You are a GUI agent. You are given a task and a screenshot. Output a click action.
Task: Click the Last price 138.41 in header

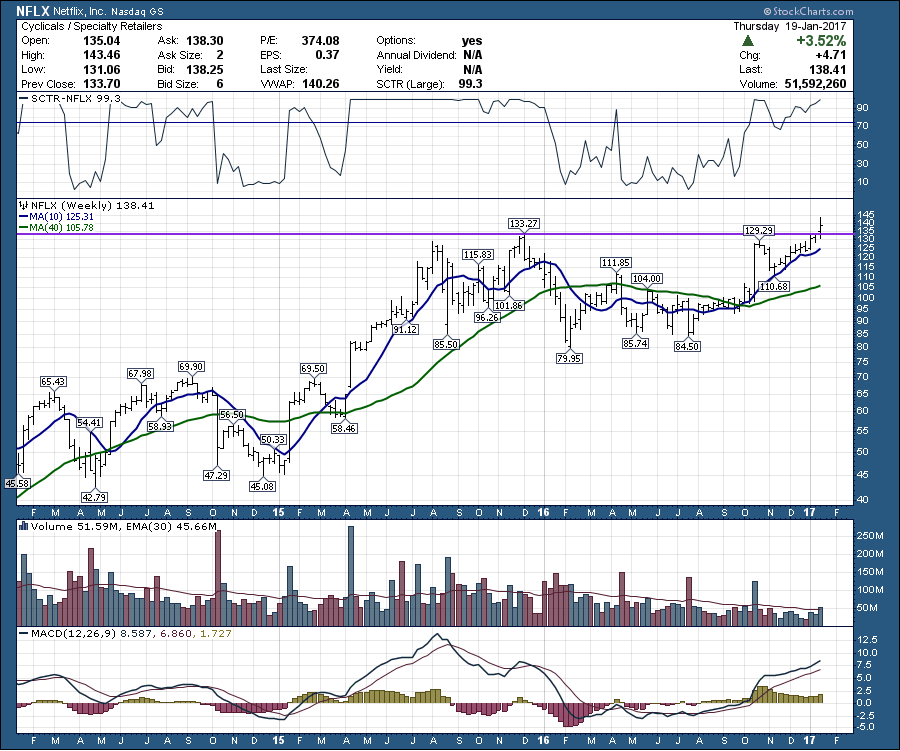(827, 69)
